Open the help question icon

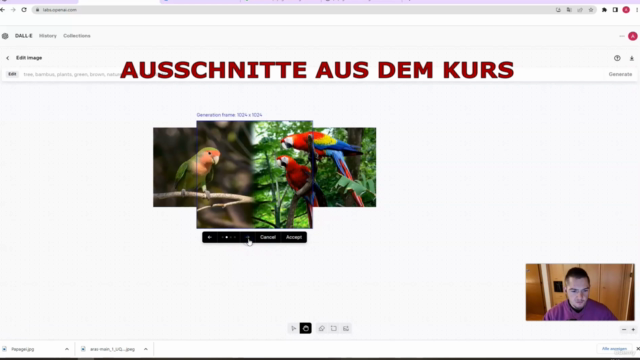[617, 58]
